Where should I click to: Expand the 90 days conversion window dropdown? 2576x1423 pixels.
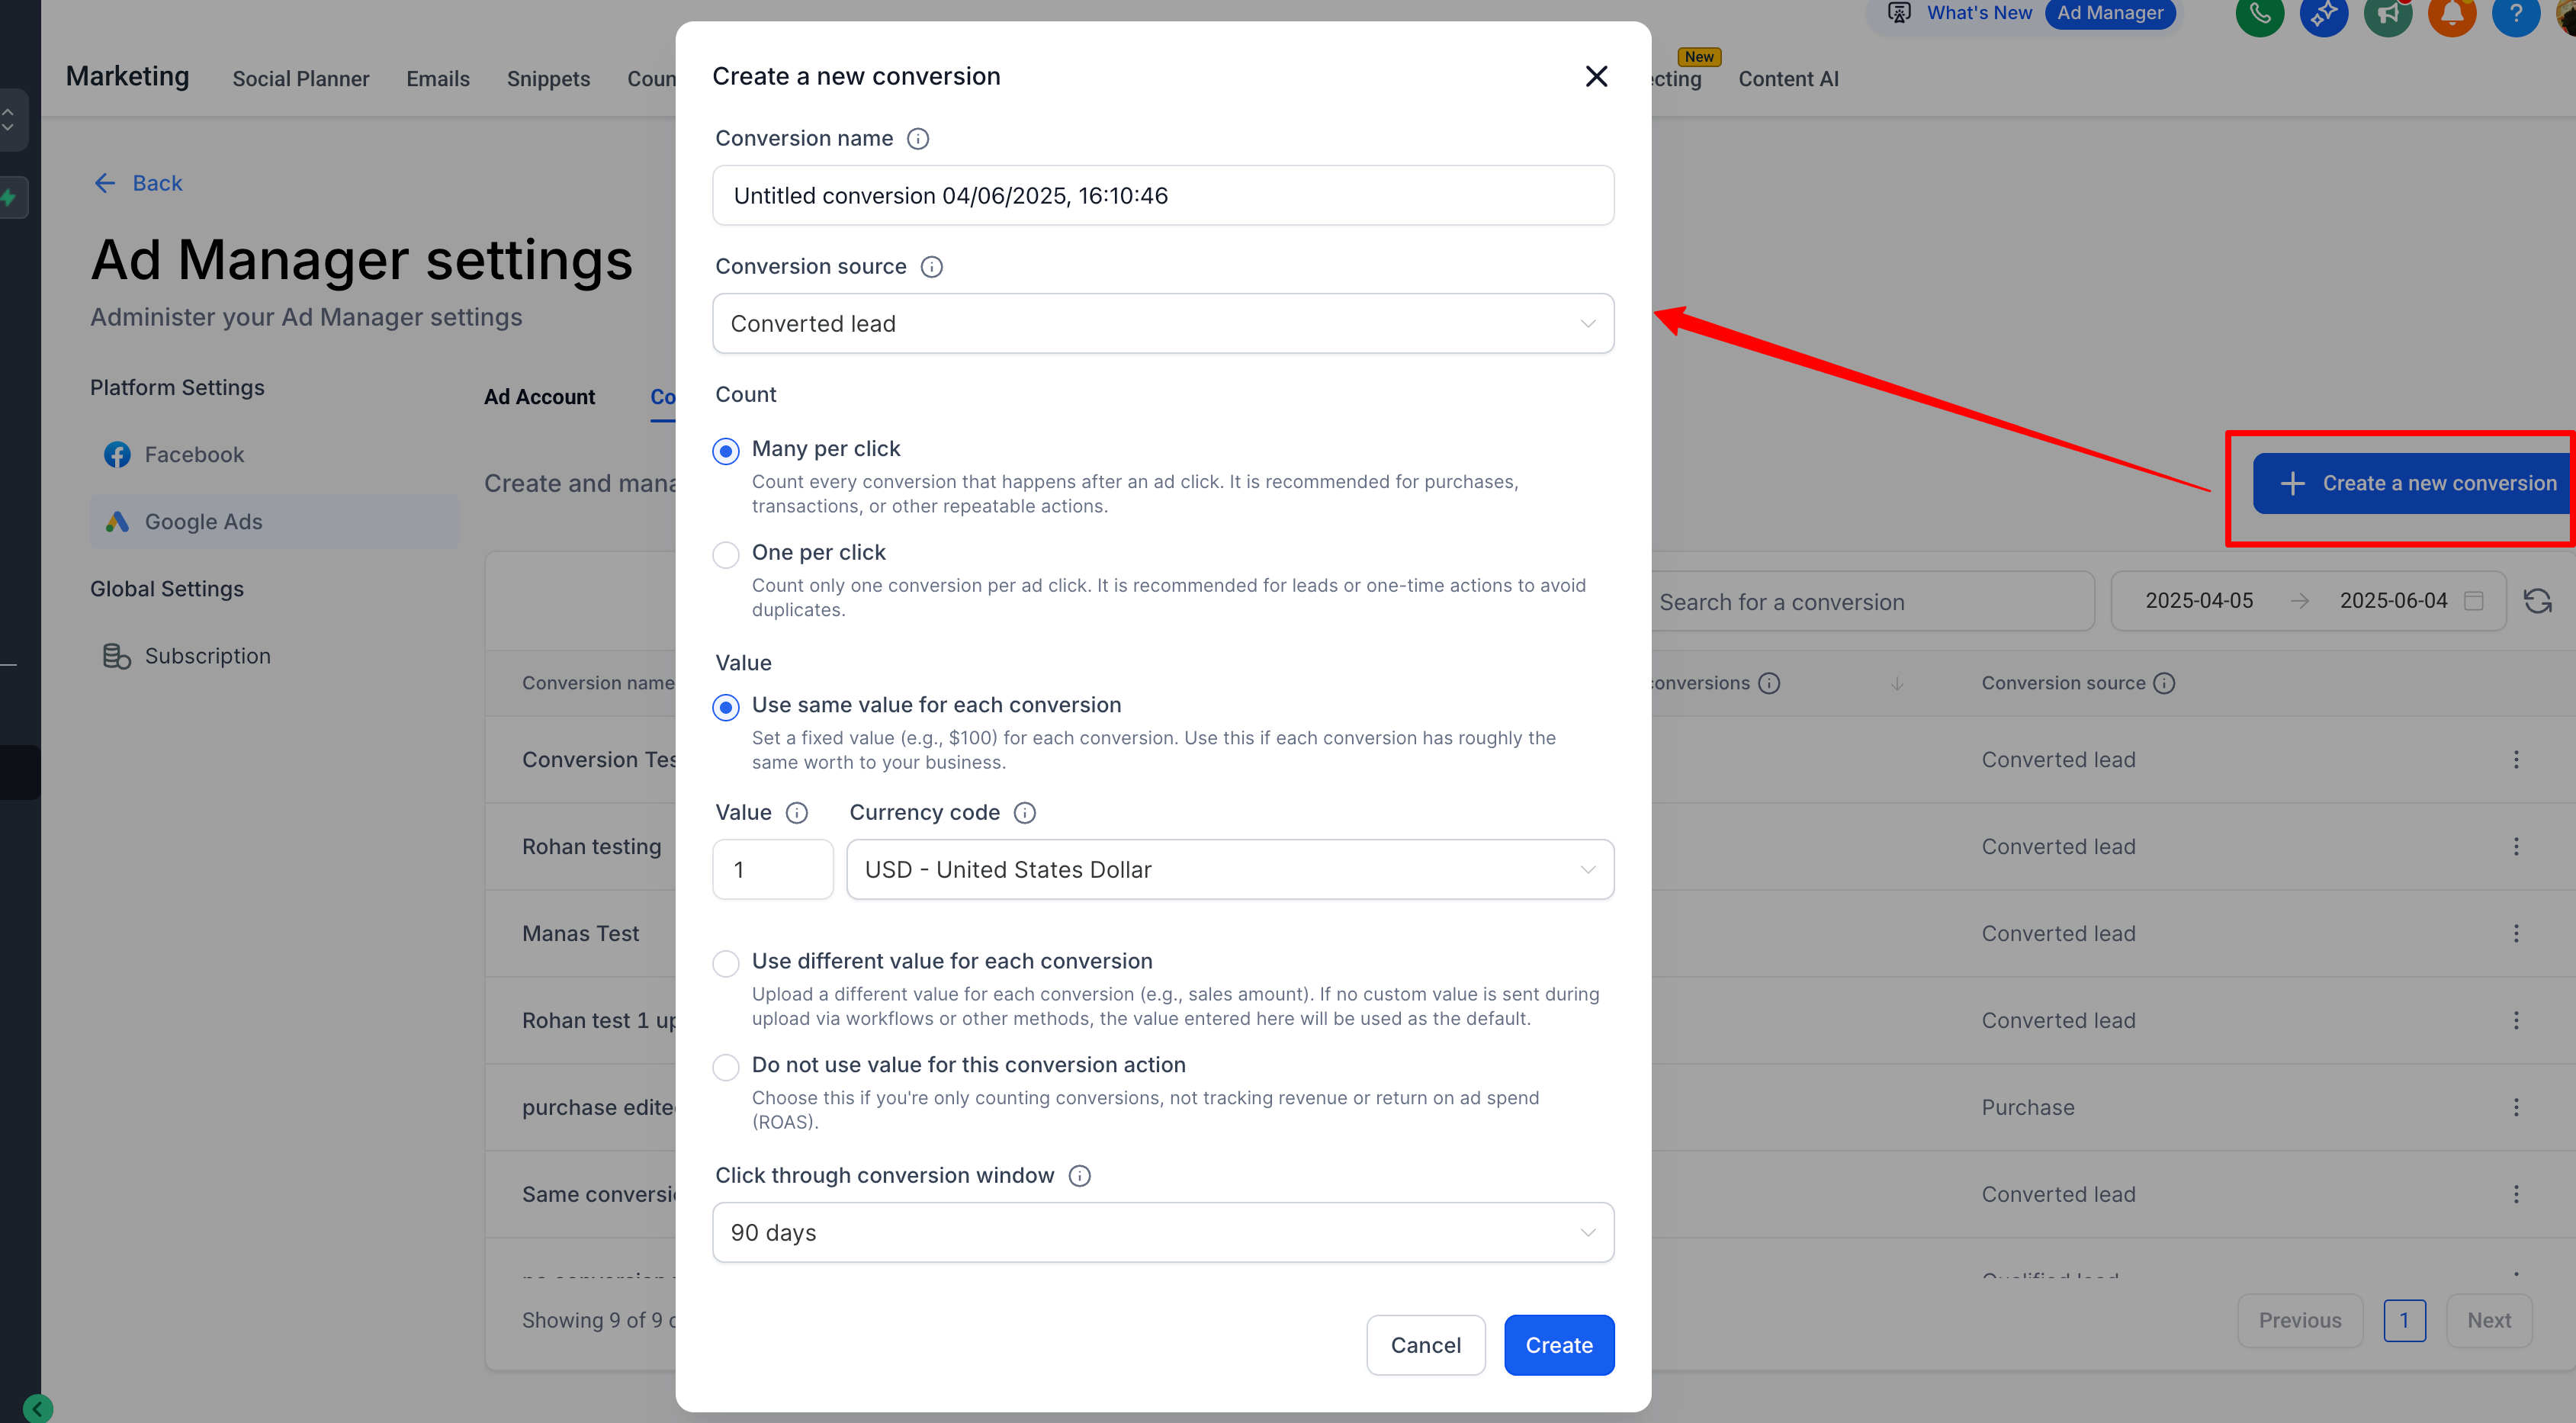pos(1162,1232)
